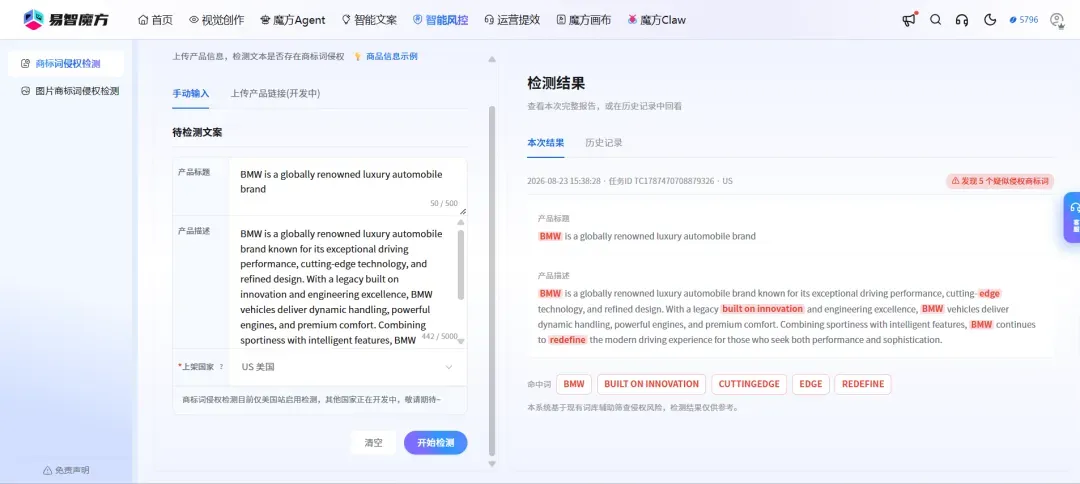Switch to the 历史记录 tab
This screenshot has width=1080, height=484.
(603, 143)
